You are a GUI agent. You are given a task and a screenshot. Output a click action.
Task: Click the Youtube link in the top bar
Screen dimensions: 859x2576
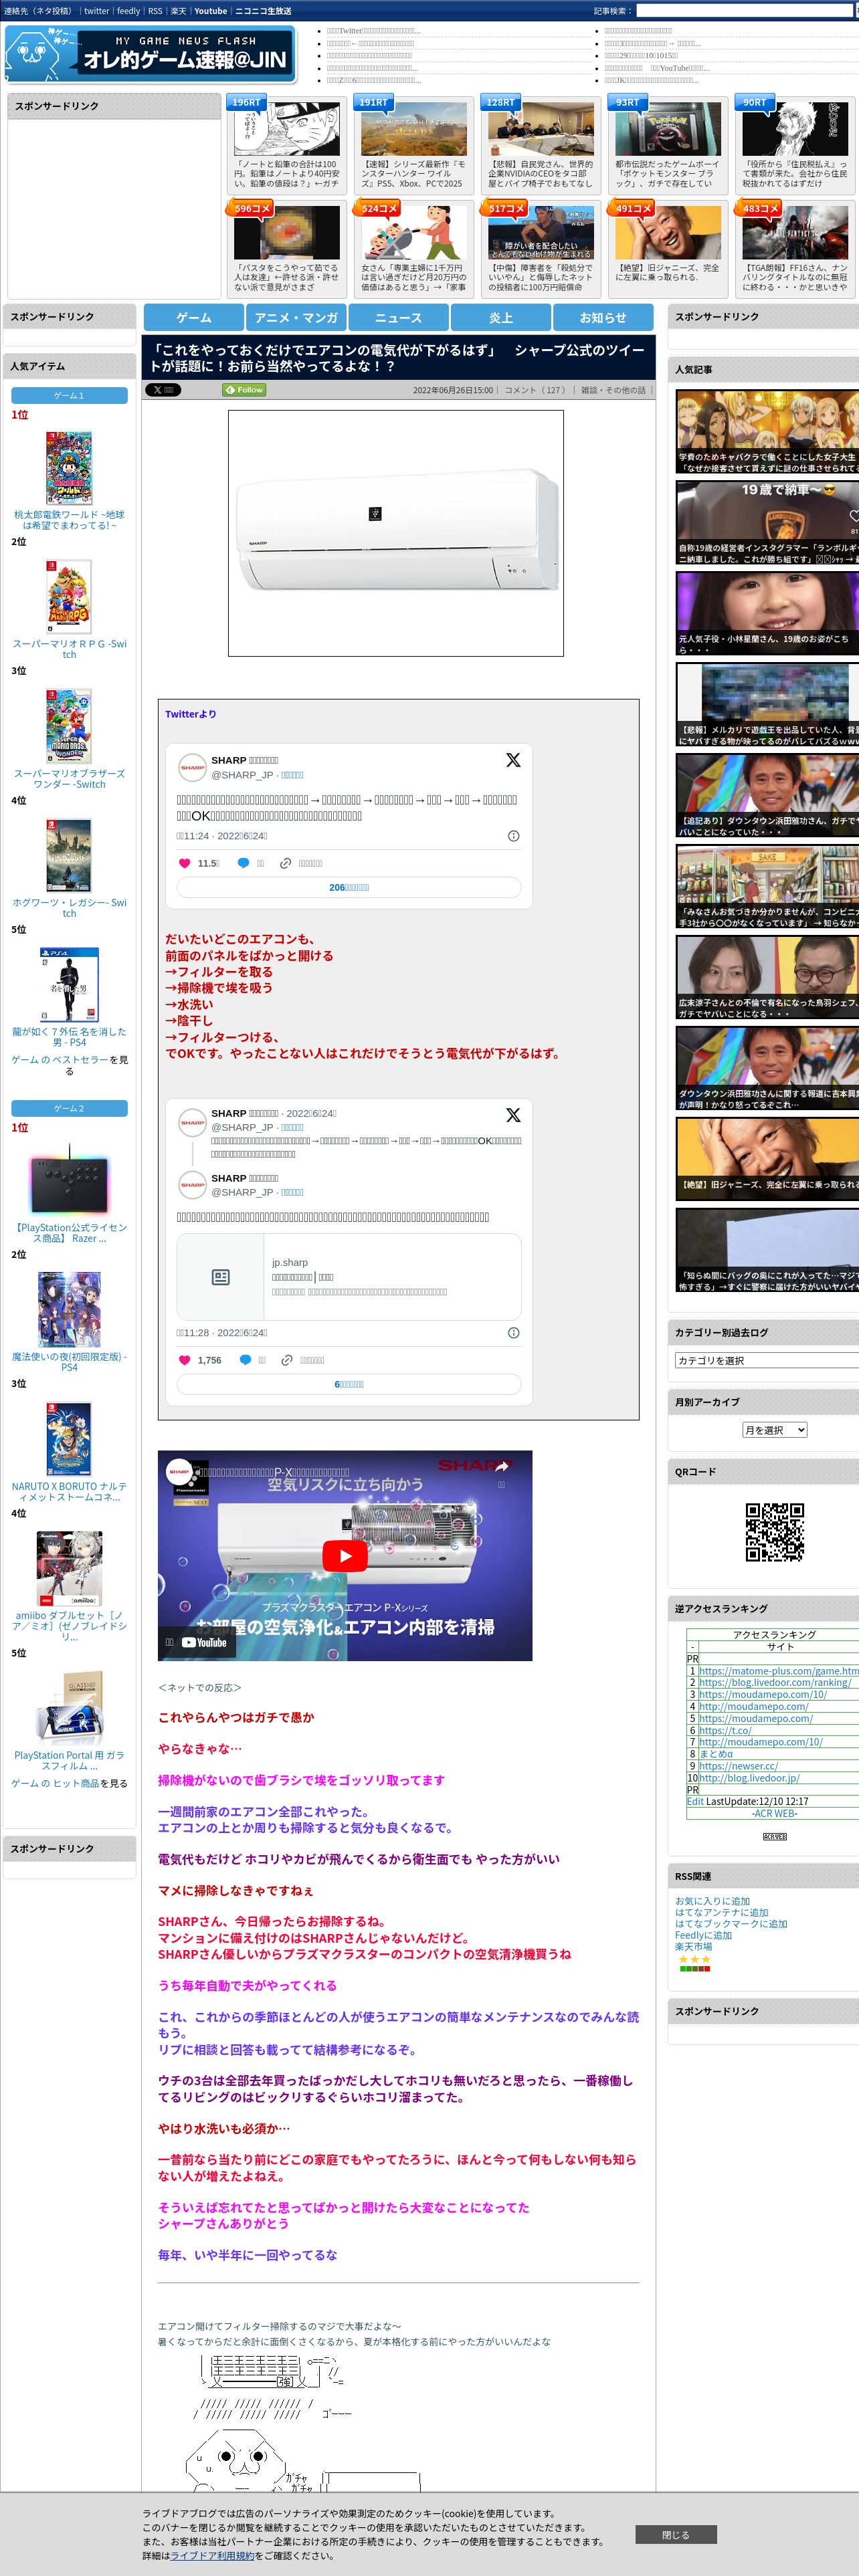(211, 11)
